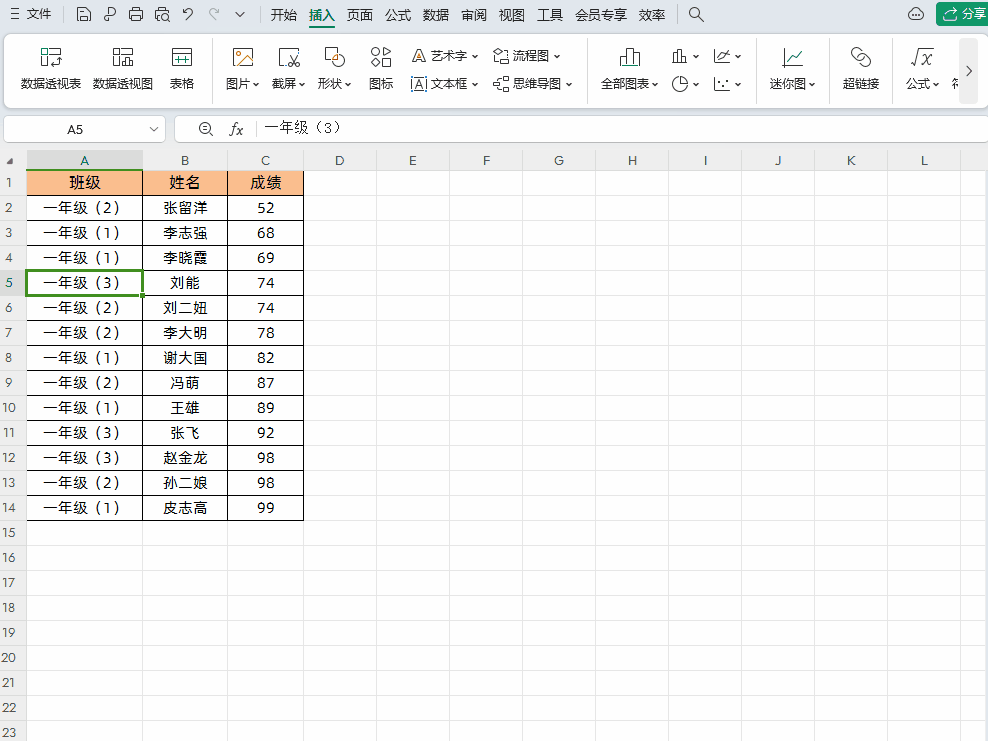Viewport: 988px width, 741px height.
Task: Click the cloud sync icon
Action: point(916,14)
